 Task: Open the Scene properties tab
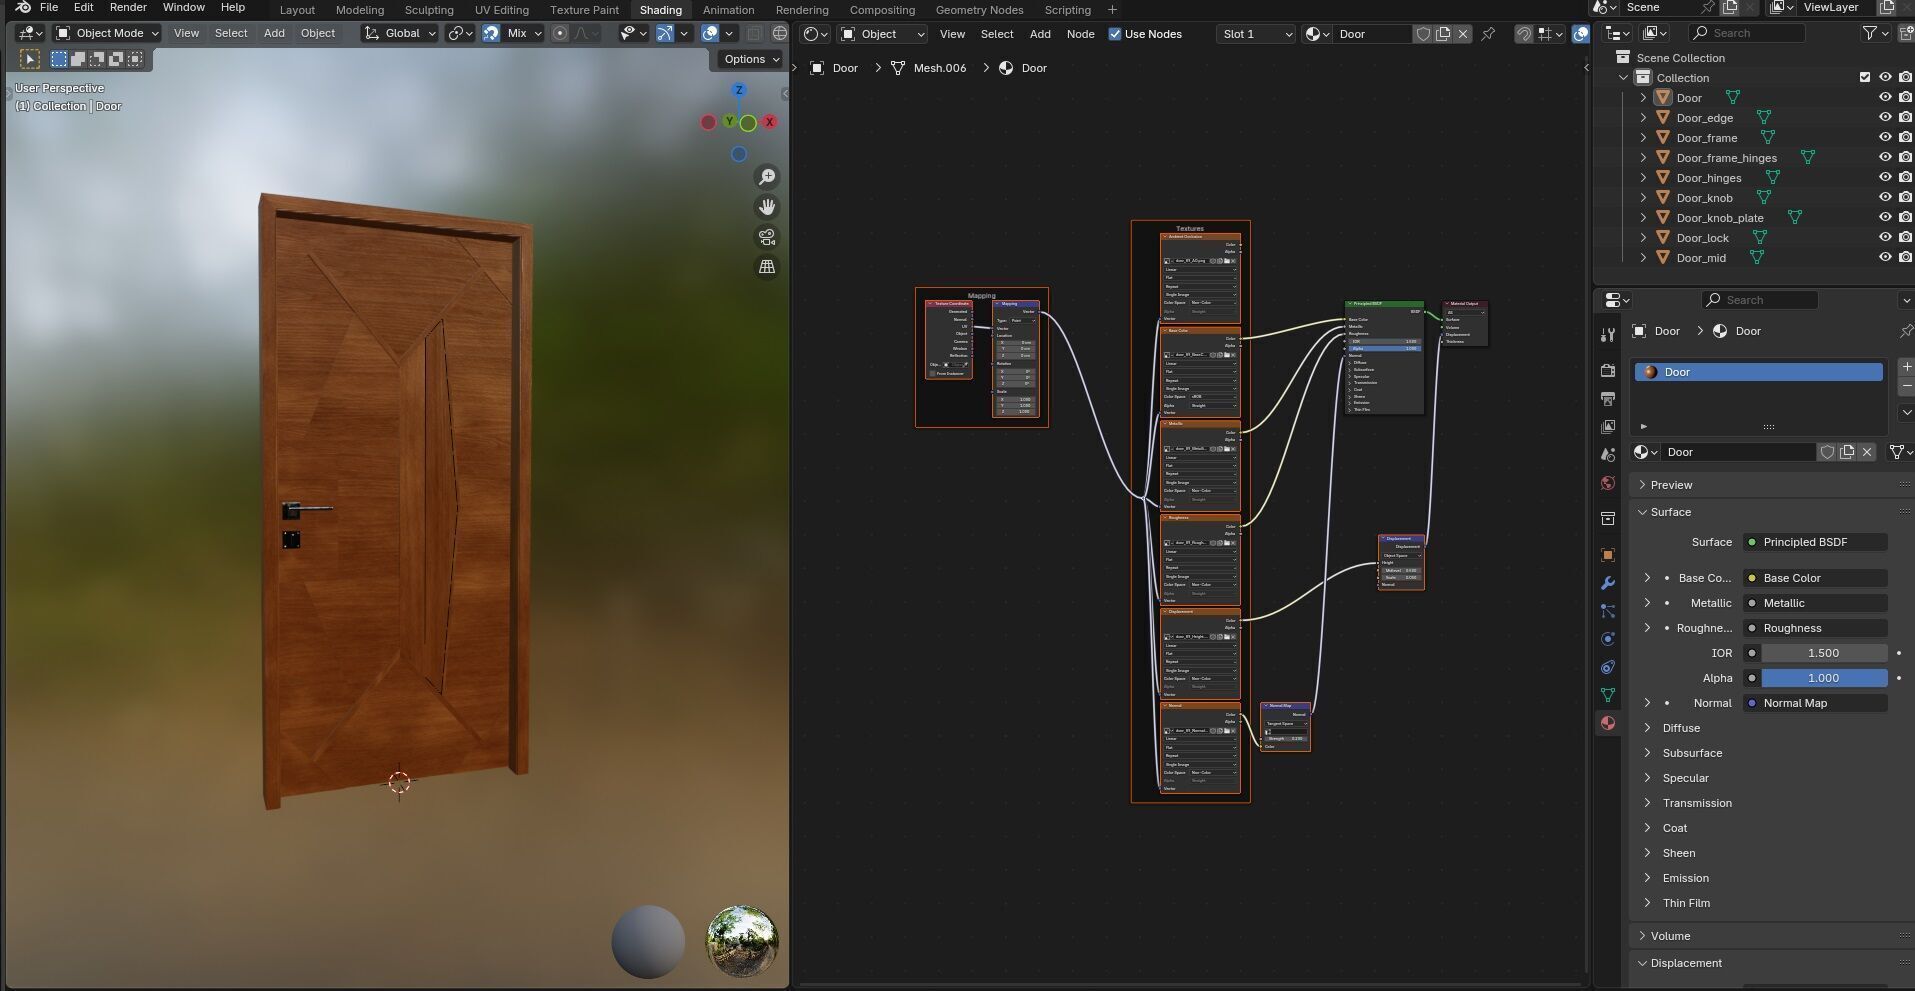click(1608, 455)
